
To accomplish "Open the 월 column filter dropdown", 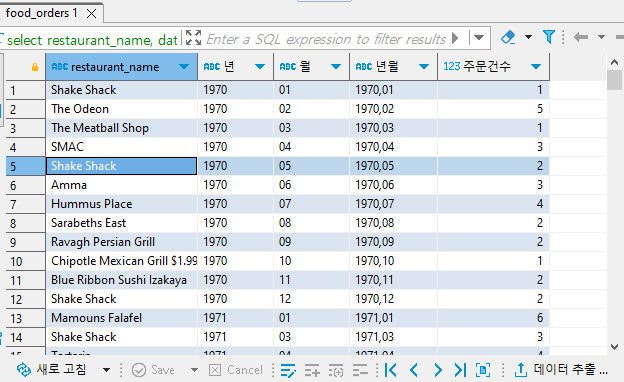I will pos(336,66).
